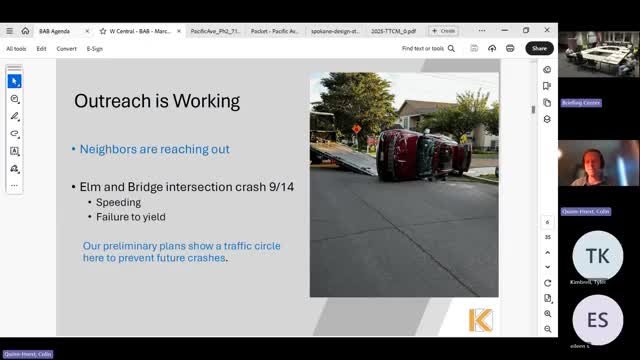Screen dimensions: 640x360
Task: Switch to 2025-TTCM_0.pdf tab
Action: click(x=393, y=31)
